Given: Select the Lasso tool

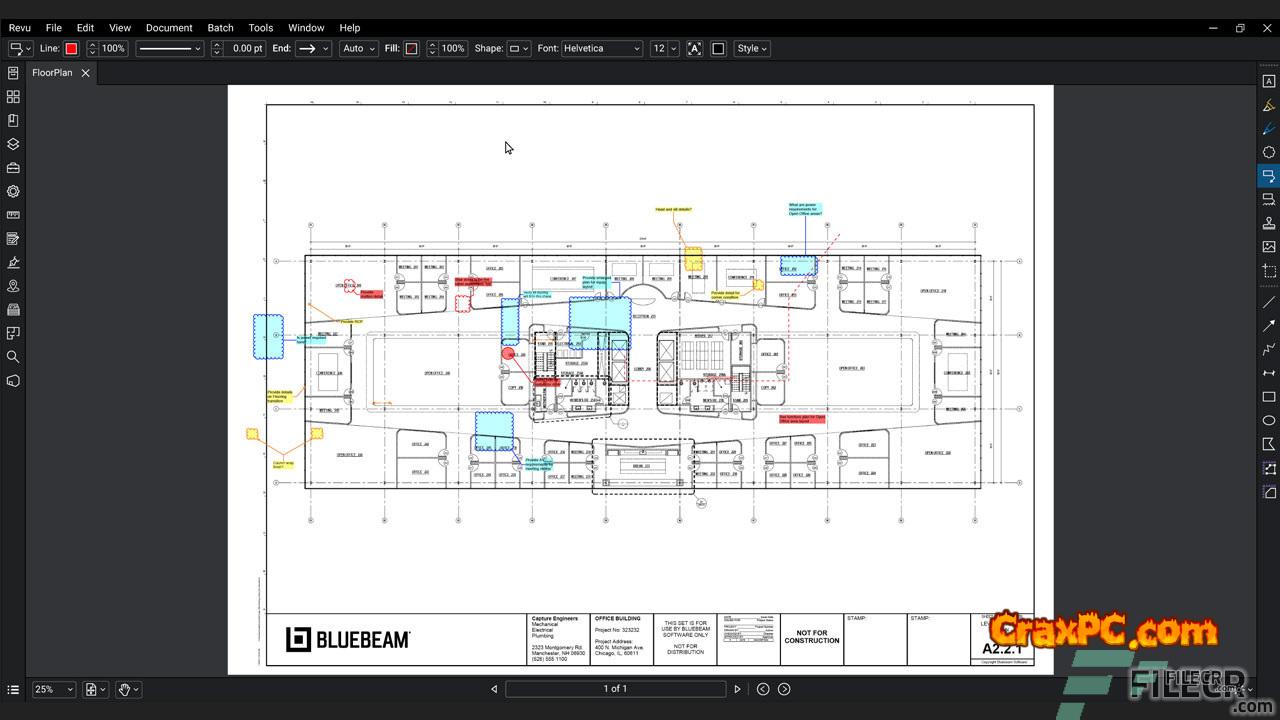Looking at the screenshot, I should click(x=1269, y=152).
